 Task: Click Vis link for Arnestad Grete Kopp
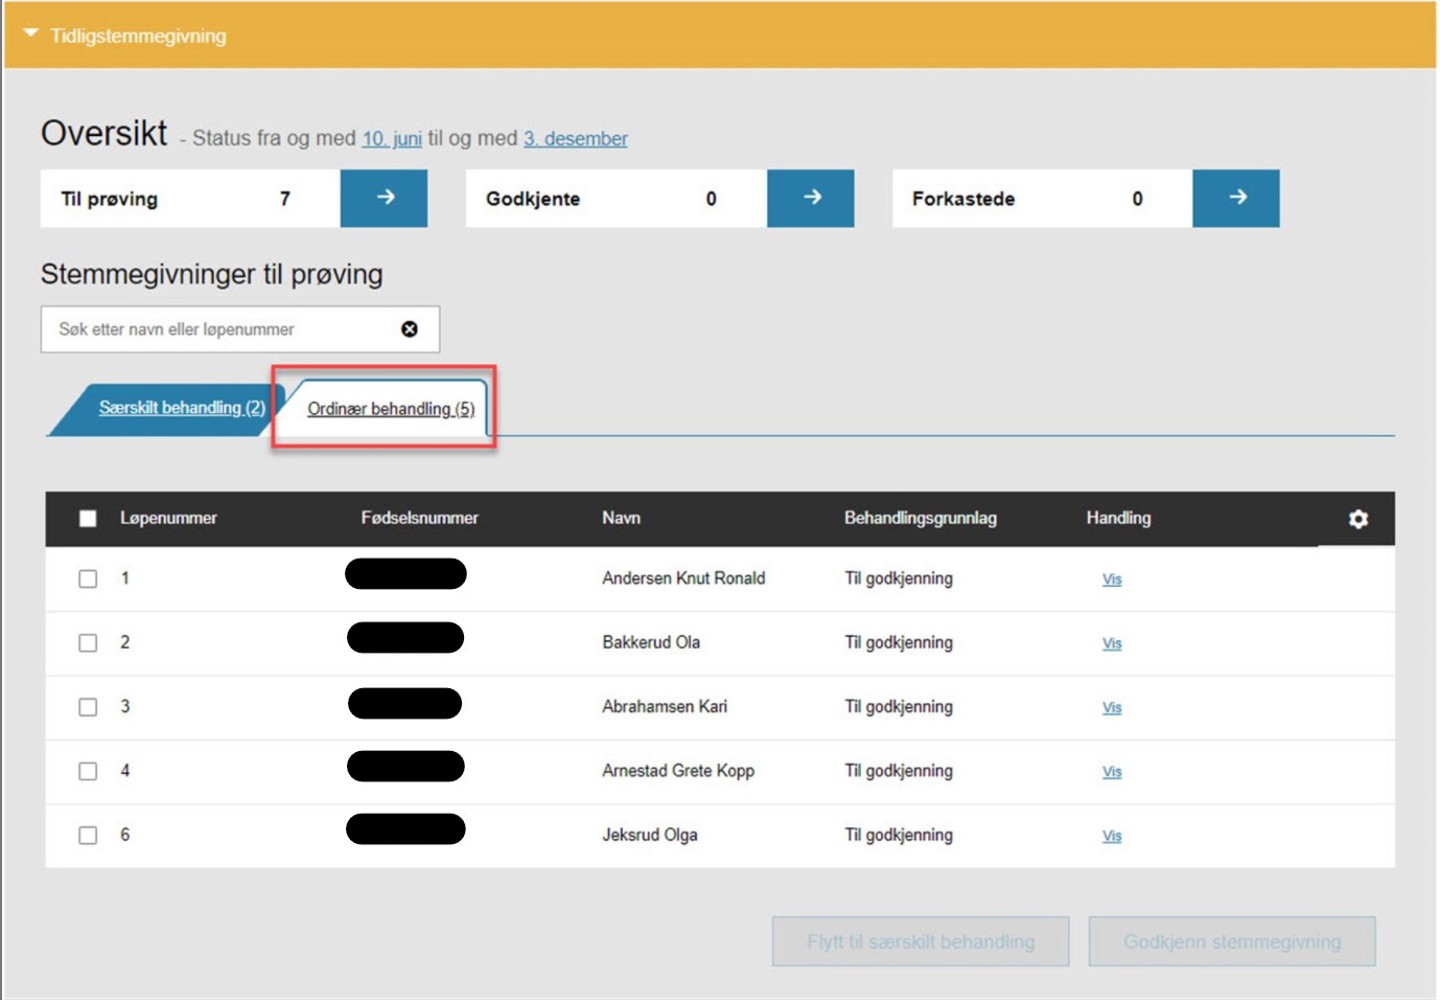[x=1111, y=772]
